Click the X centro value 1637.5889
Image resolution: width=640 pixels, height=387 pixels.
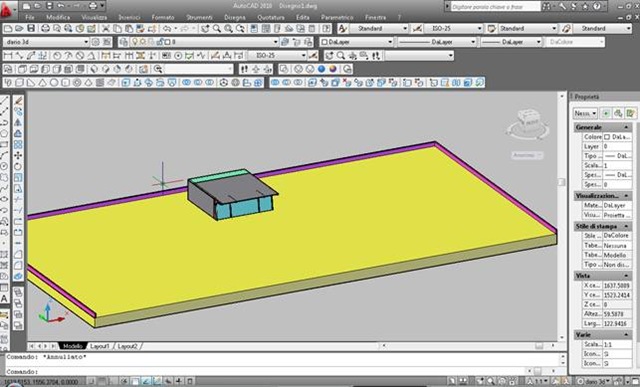[617, 285]
